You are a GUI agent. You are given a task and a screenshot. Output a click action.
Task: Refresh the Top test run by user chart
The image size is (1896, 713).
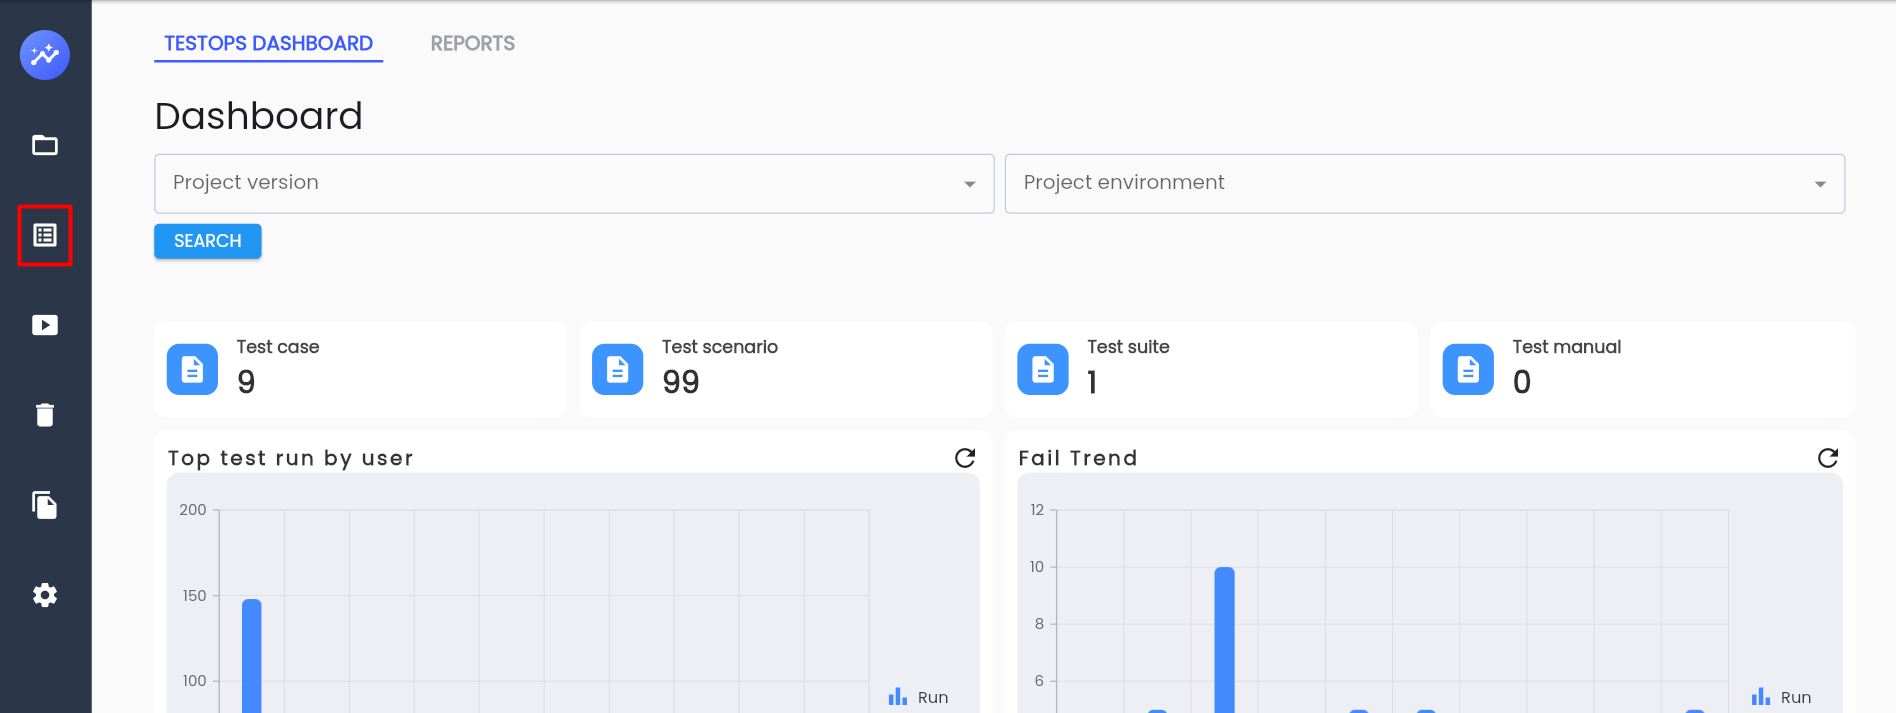click(965, 458)
